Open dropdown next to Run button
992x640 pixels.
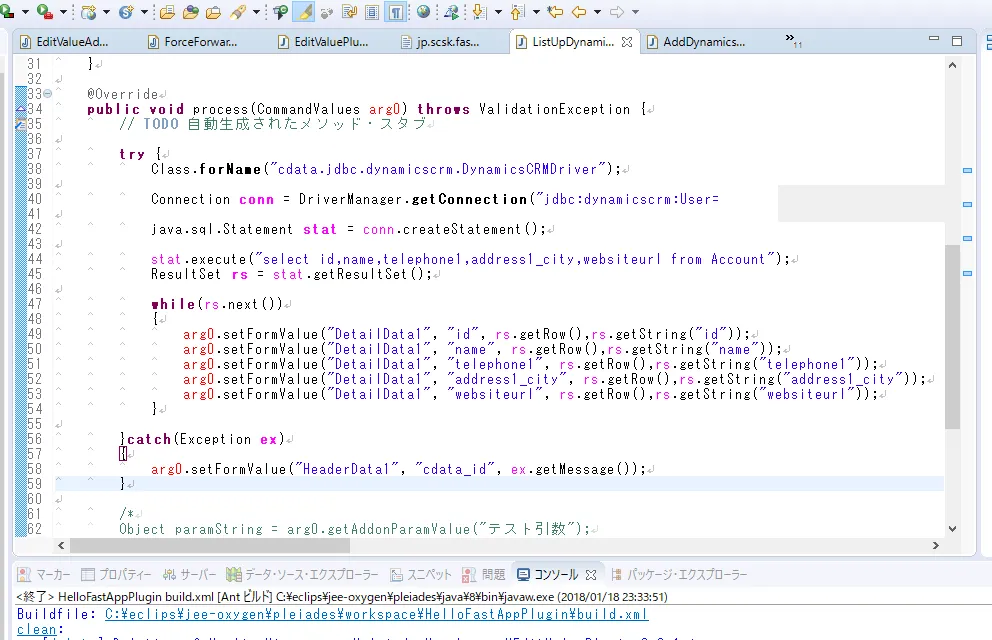pyautogui.click(x=26, y=12)
